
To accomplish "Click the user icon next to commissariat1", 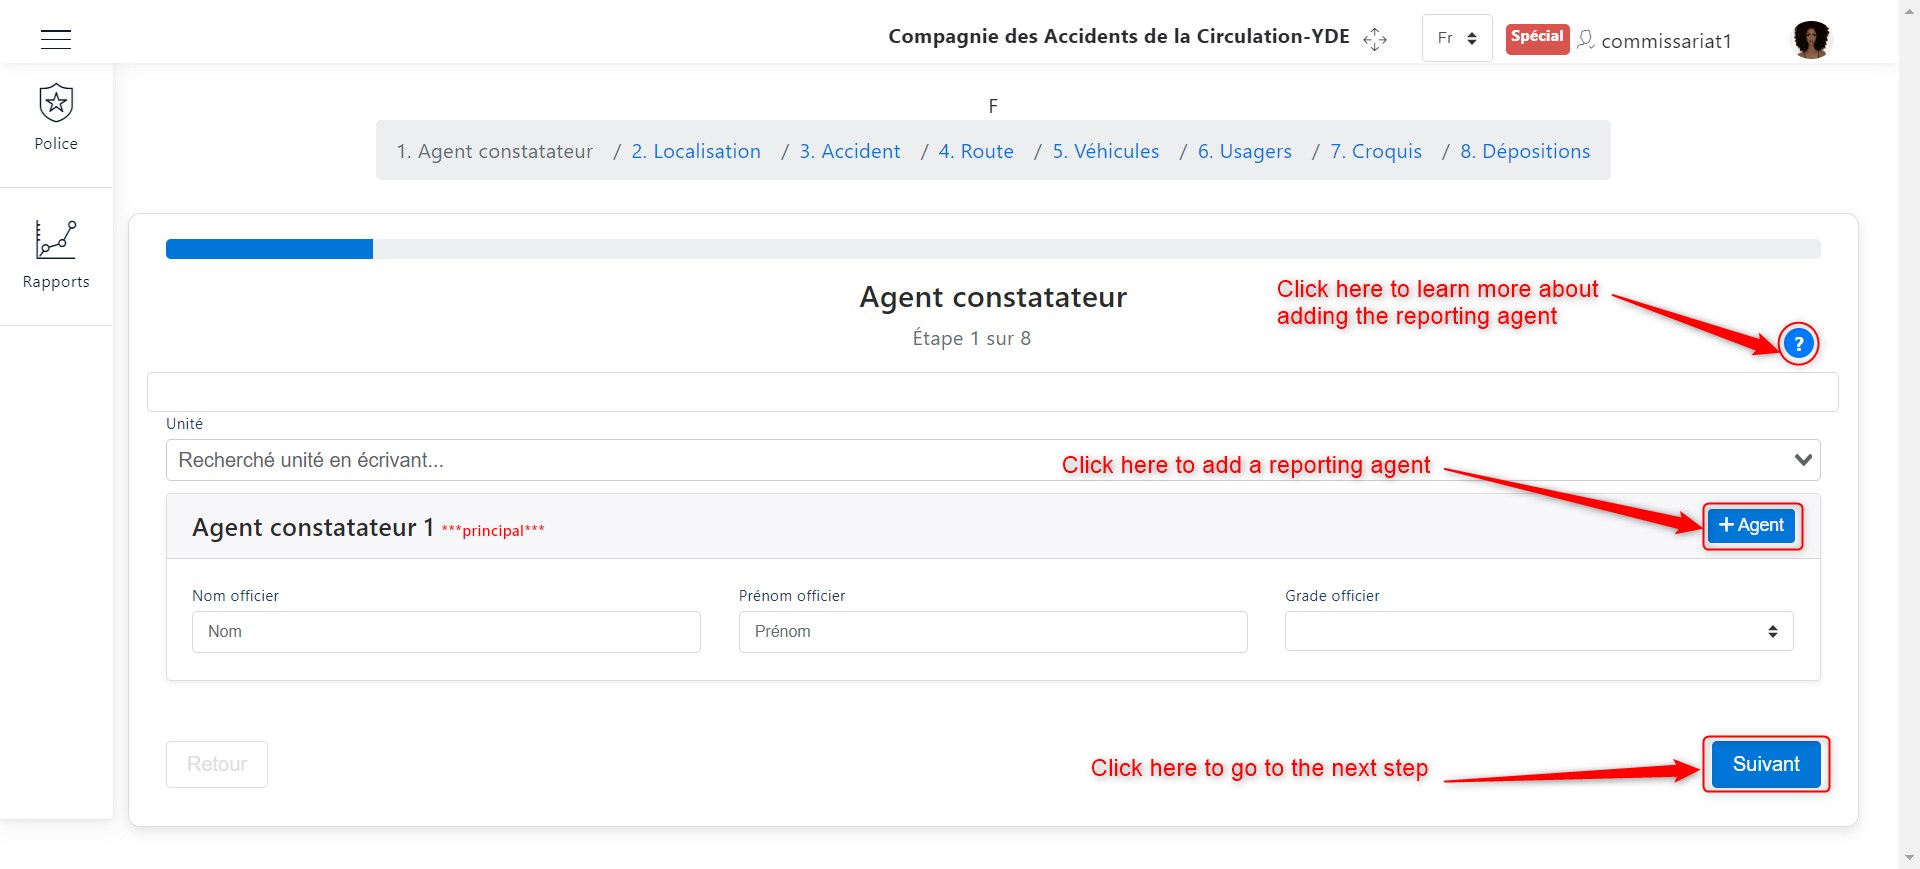I will (x=1585, y=40).
